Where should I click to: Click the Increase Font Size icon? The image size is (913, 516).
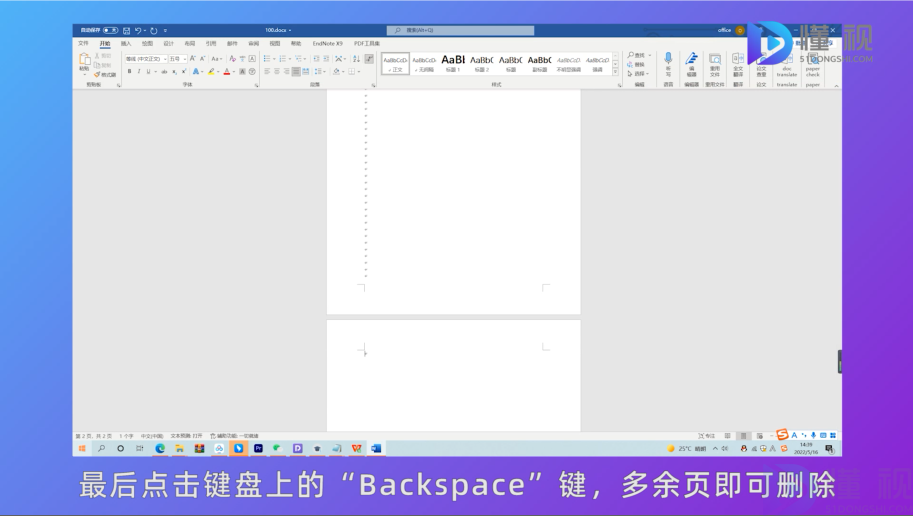tap(193, 59)
